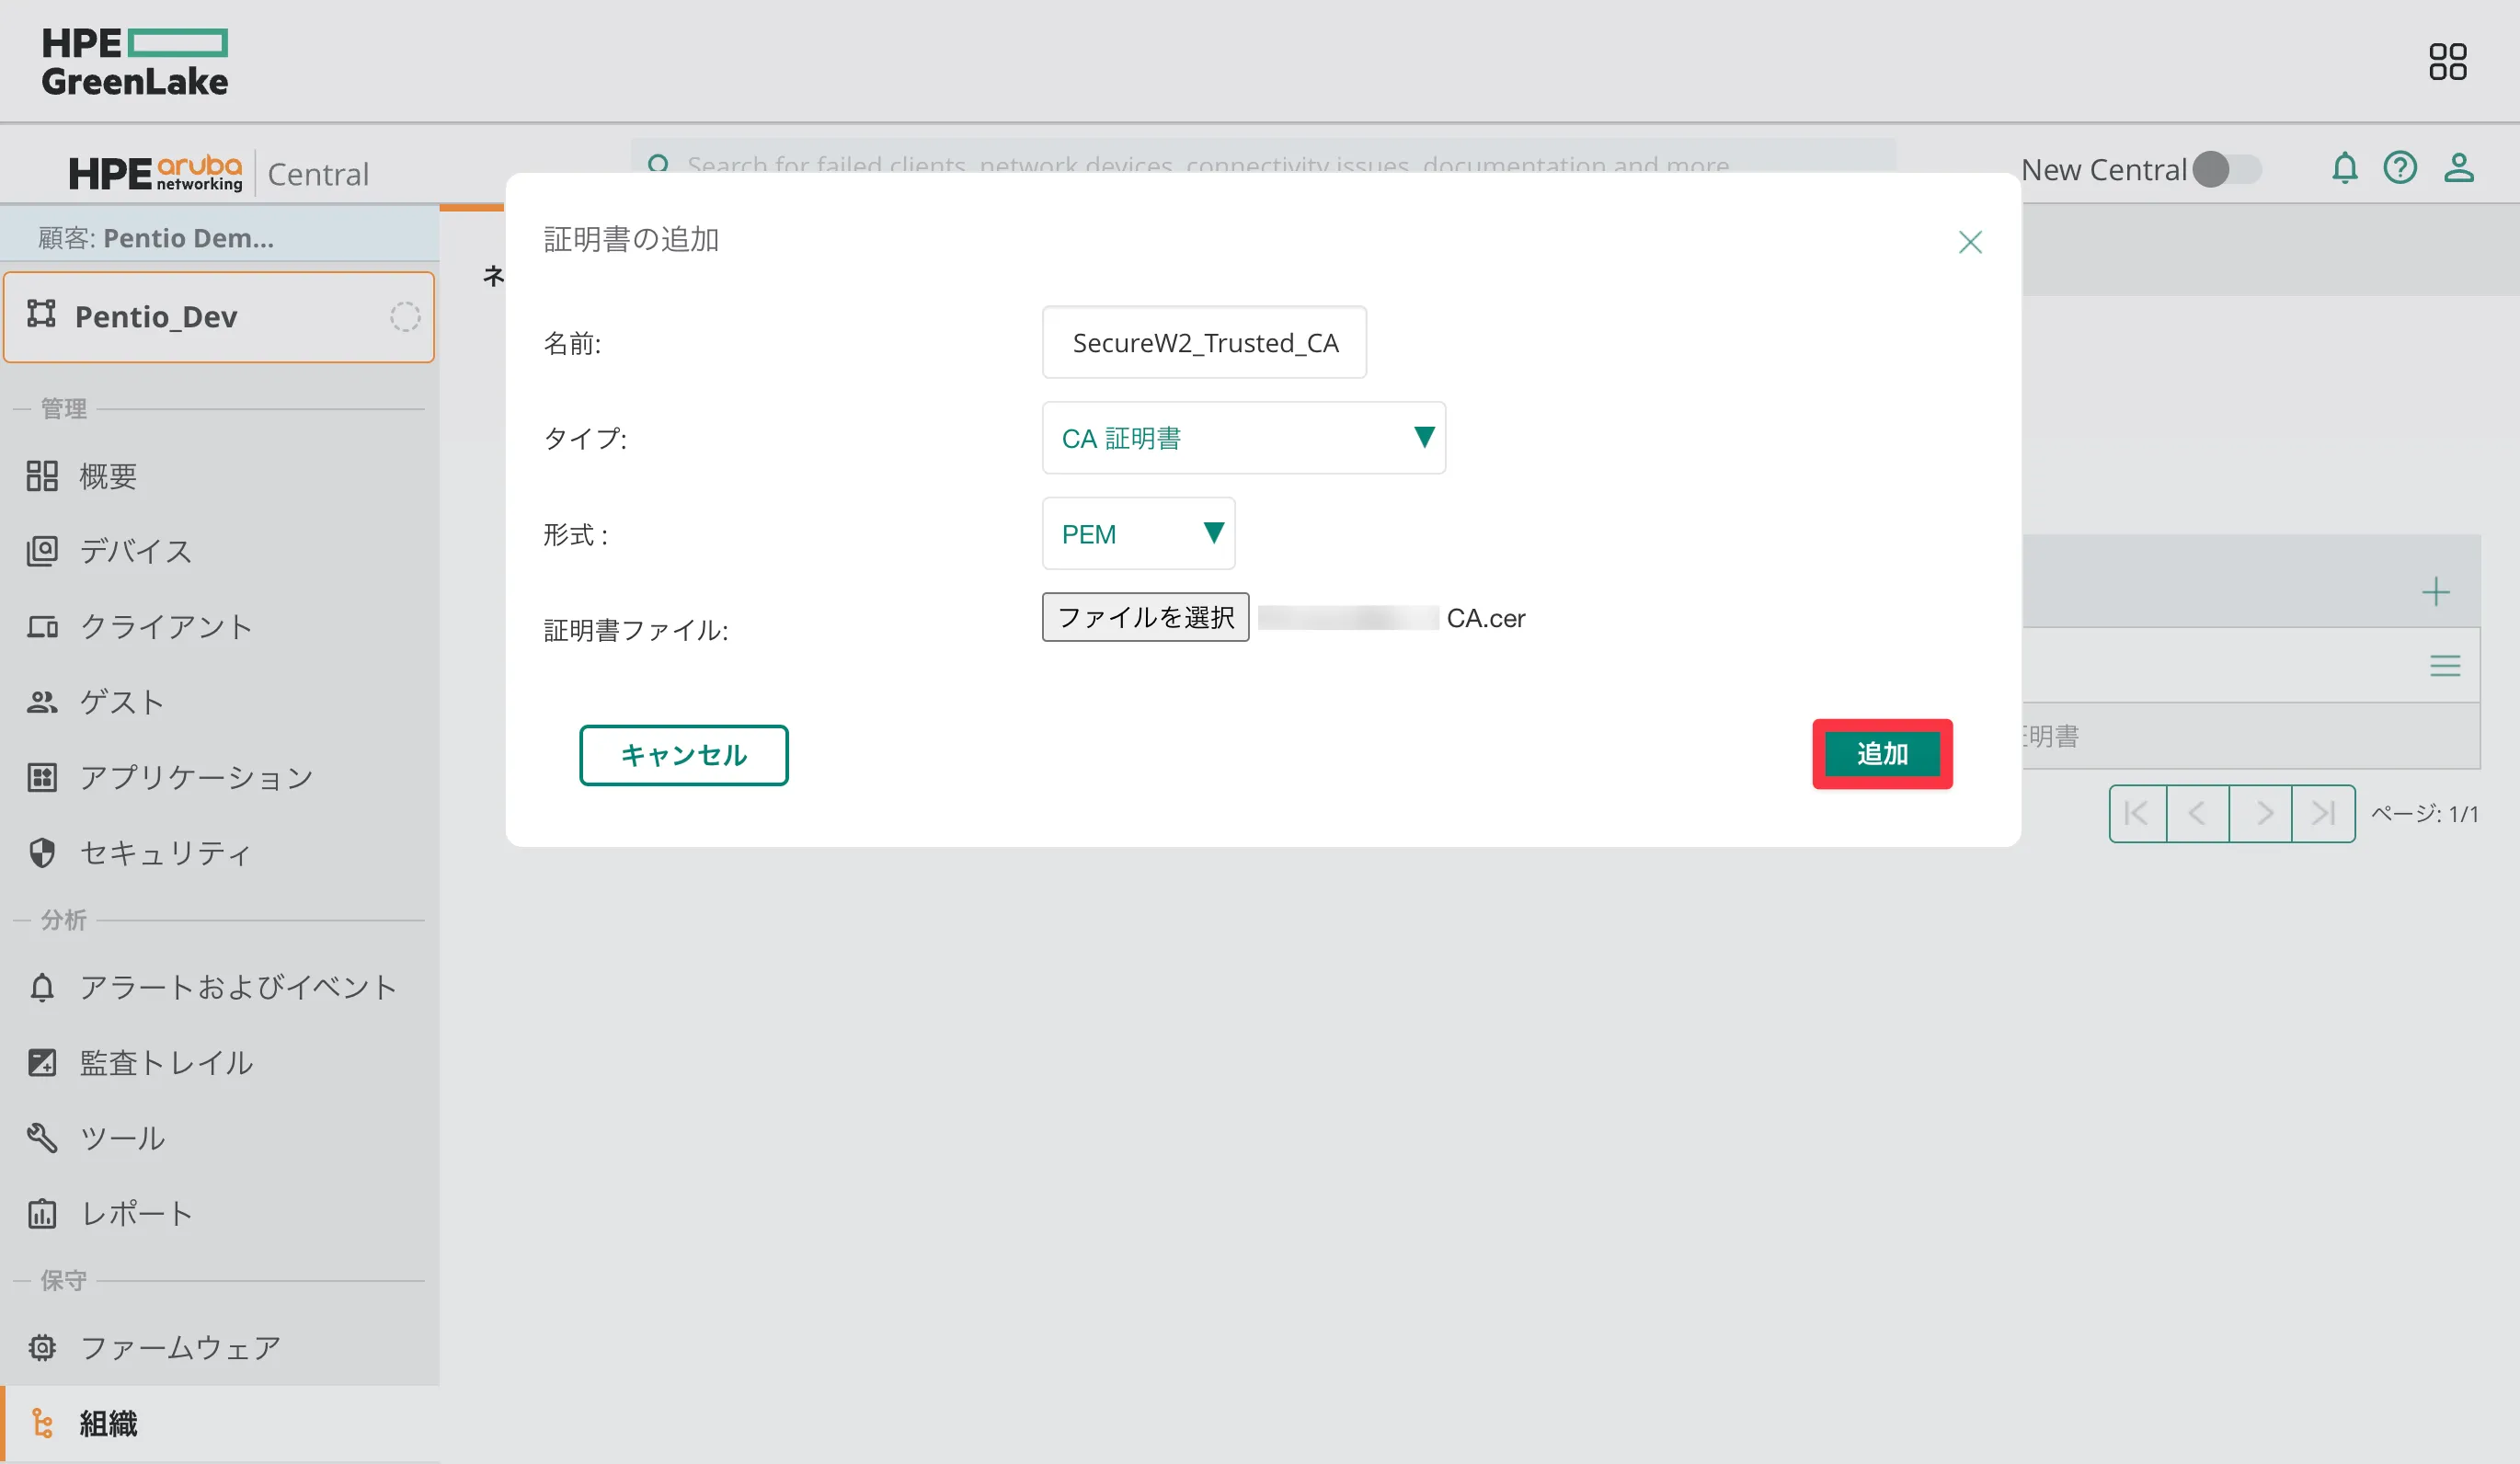The height and width of the screenshot is (1464, 2520).
Task: Open the user account profile icon
Action: pyautogui.click(x=2458, y=168)
